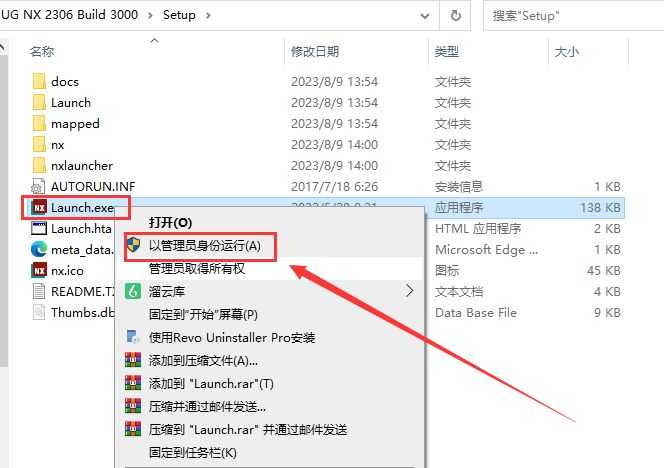Image resolution: width=664 pixels, height=468 pixels.
Task: Click the Launch.hta file icon
Action: tap(39, 228)
